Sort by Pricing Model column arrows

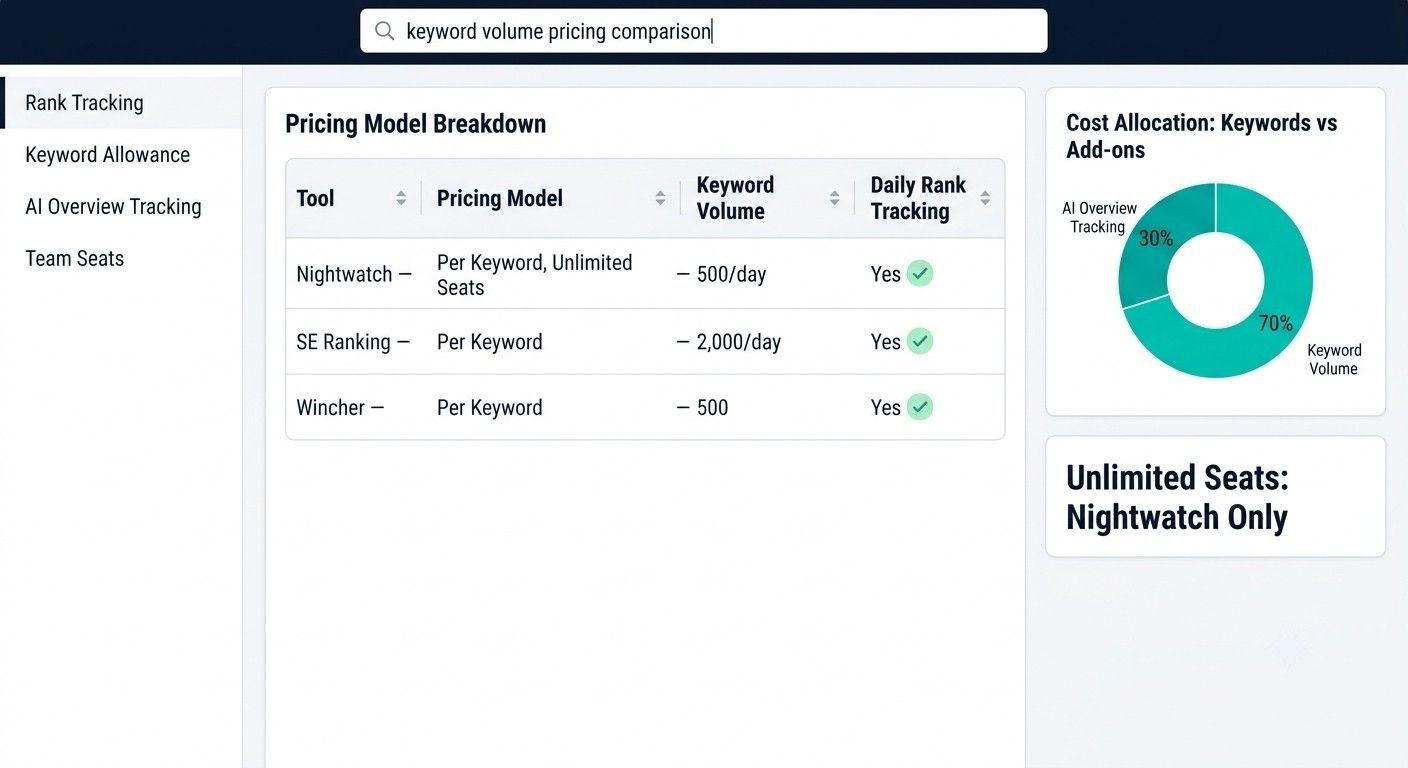660,198
